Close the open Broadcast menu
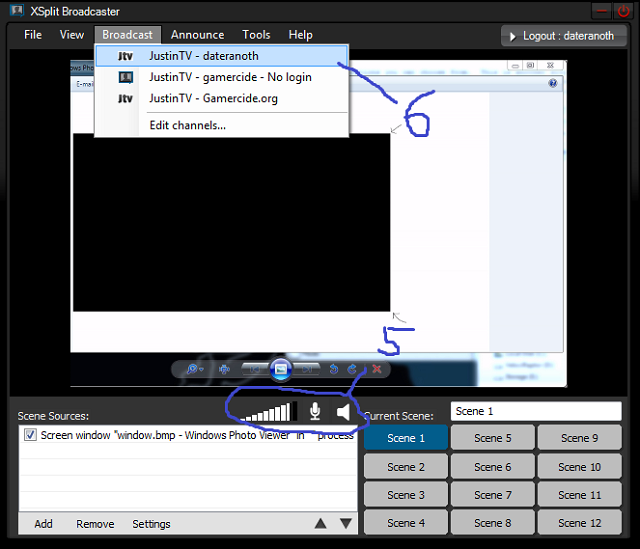This screenshot has width=640, height=549. pyautogui.click(x=128, y=35)
